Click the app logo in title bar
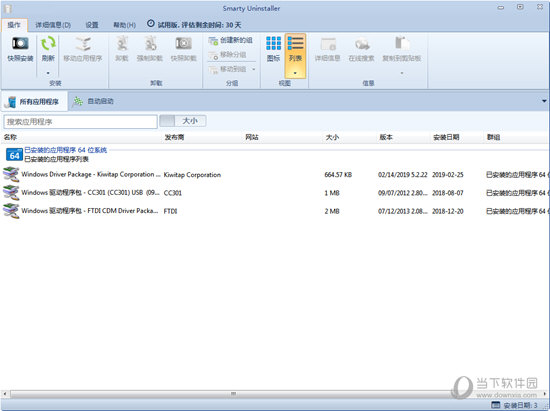Viewport: 550px width, 411px height. 8,8
